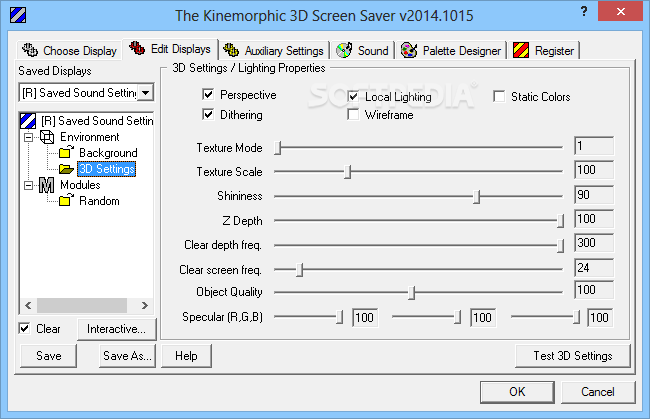Click the Texture Scale slider handle
Screen dimensions: 650x419
point(348,171)
